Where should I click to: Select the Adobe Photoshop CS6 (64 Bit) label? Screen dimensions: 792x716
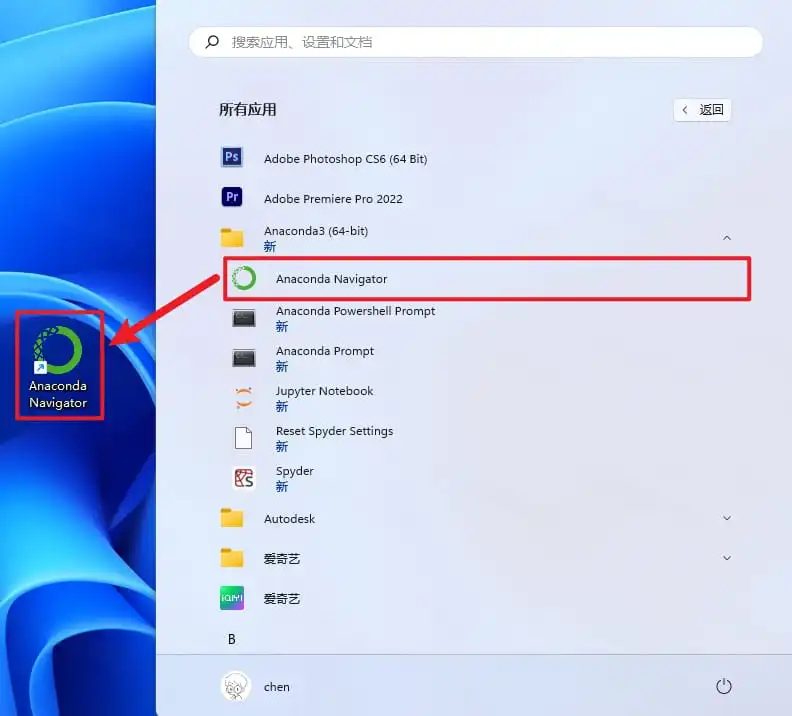(x=345, y=159)
